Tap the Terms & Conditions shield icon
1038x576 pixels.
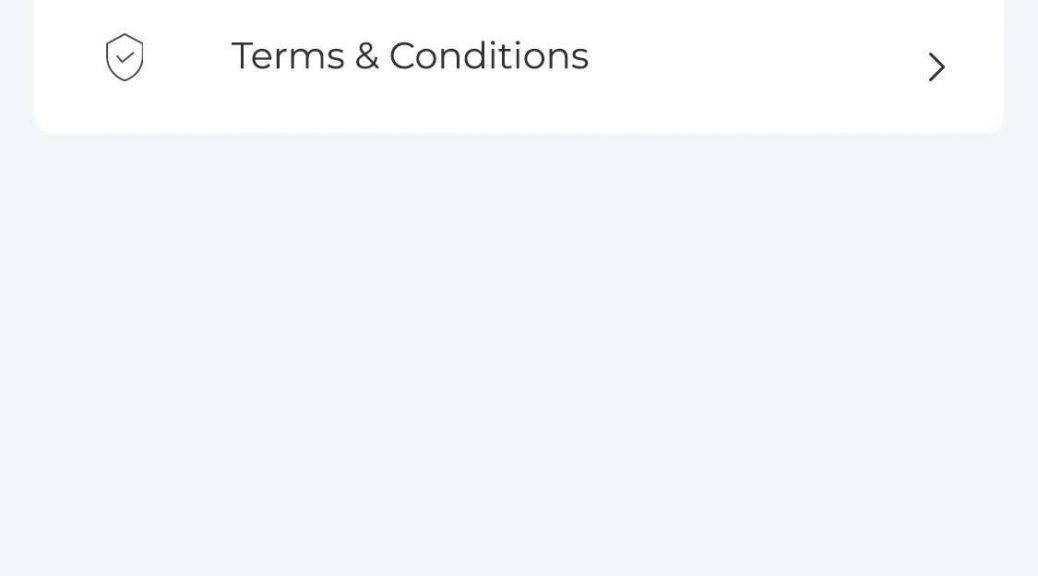click(124, 57)
